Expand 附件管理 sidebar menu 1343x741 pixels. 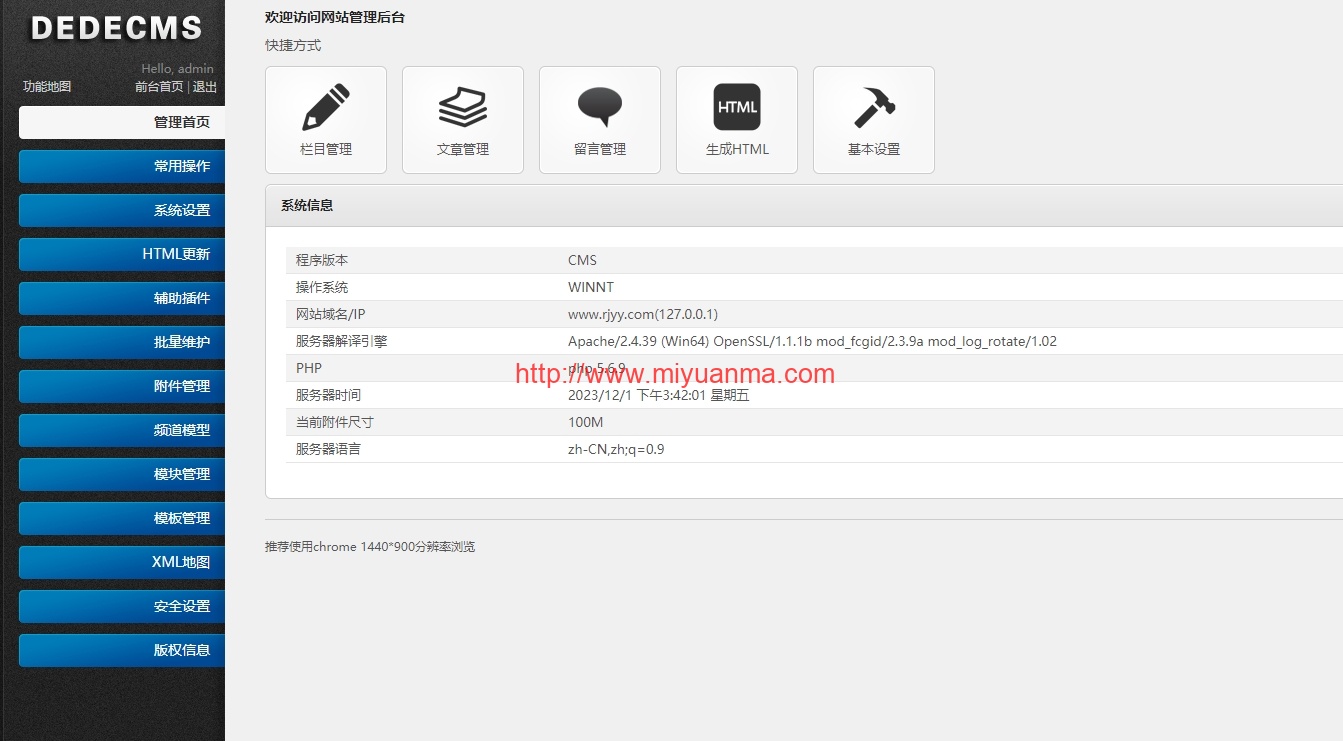click(122, 386)
